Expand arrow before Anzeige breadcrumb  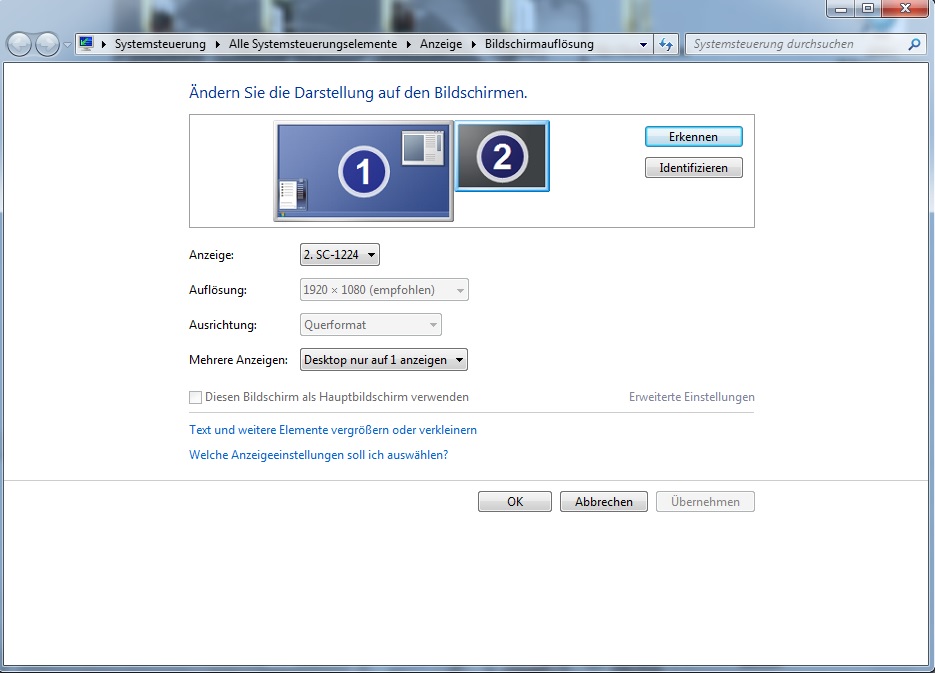coord(408,44)
